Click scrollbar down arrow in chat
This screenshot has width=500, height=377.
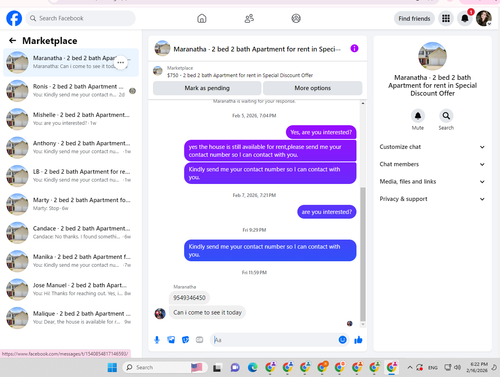[x=363, y=324]
